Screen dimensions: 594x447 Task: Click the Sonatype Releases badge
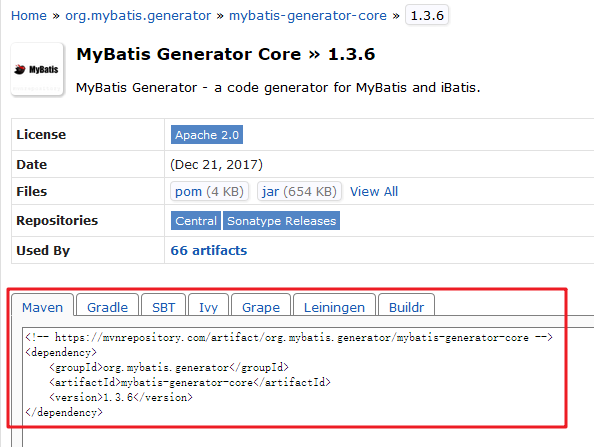coord(281,221)
